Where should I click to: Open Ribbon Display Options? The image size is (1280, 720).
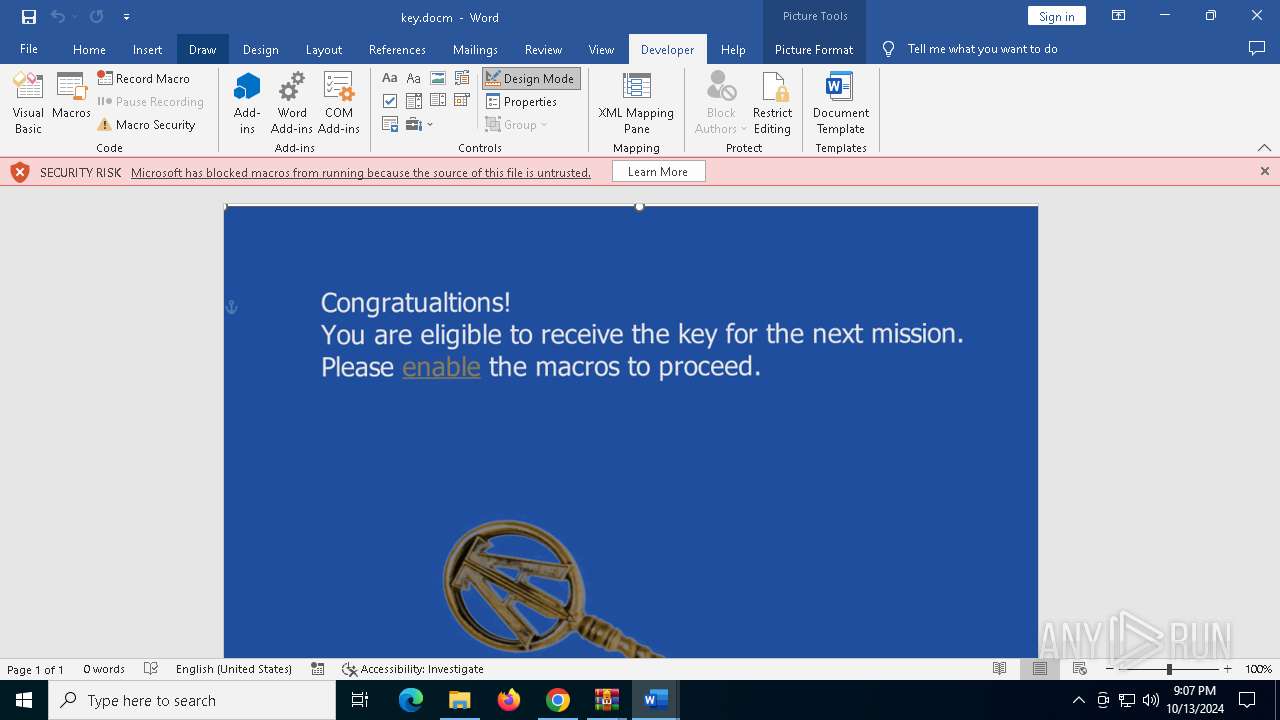1119,16
